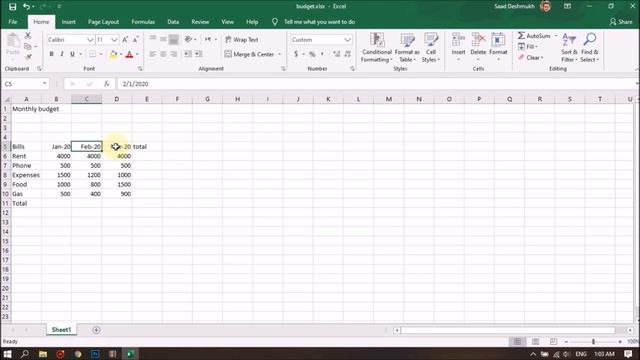Paste from the clipboard

coord(13,44)
